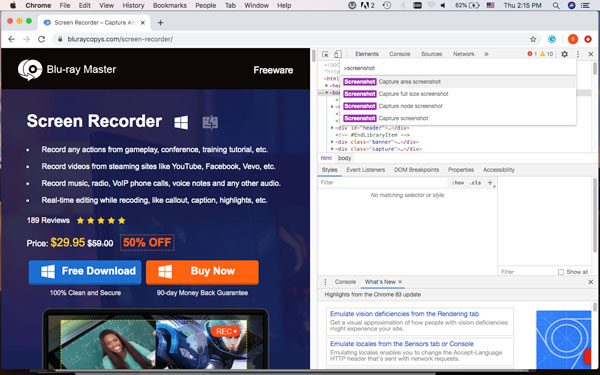Viewport: 600px width, 375px height.
Task: Toggle the device toolbar icon
Action: [x=338, y=54]
